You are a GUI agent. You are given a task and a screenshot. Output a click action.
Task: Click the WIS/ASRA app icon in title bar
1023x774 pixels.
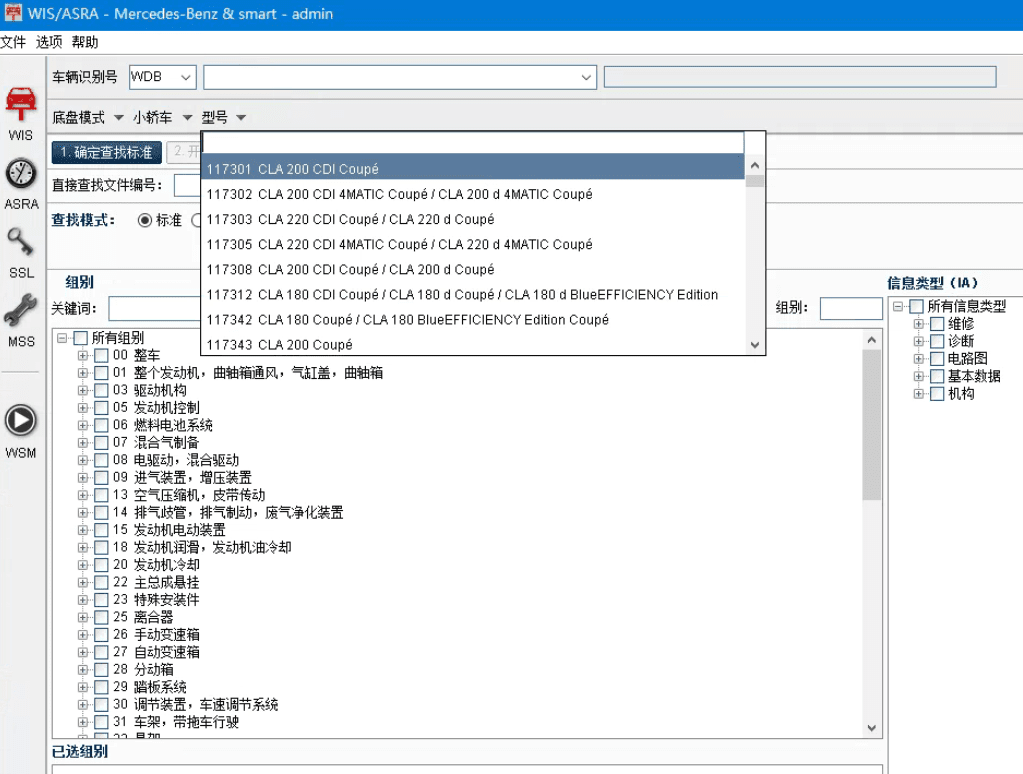pyautogui.click(x=14, y=14)
